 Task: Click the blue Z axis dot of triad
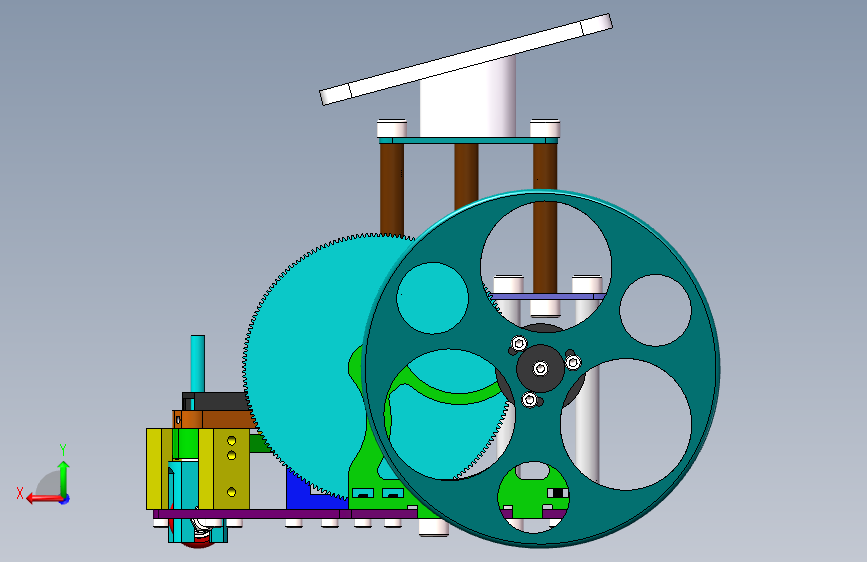[65, 499]
